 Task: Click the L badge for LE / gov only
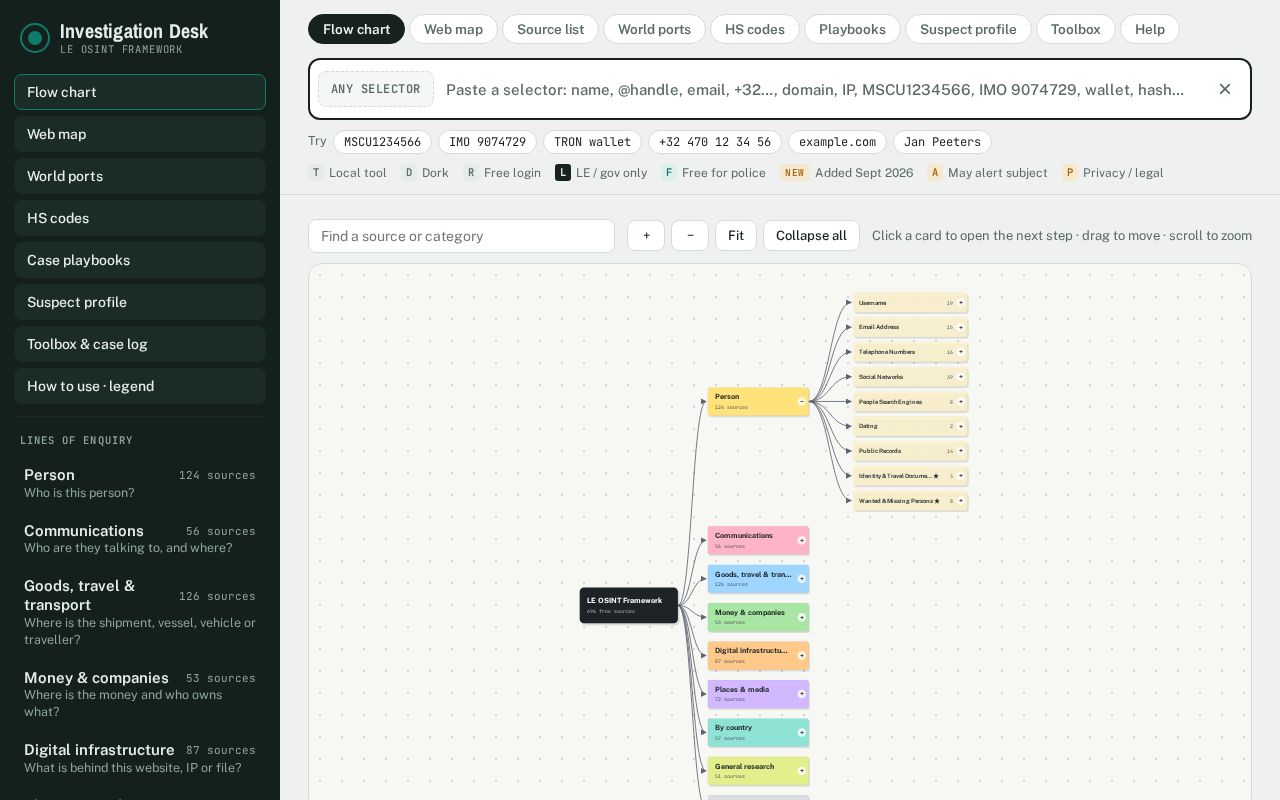tap(563, 173)
